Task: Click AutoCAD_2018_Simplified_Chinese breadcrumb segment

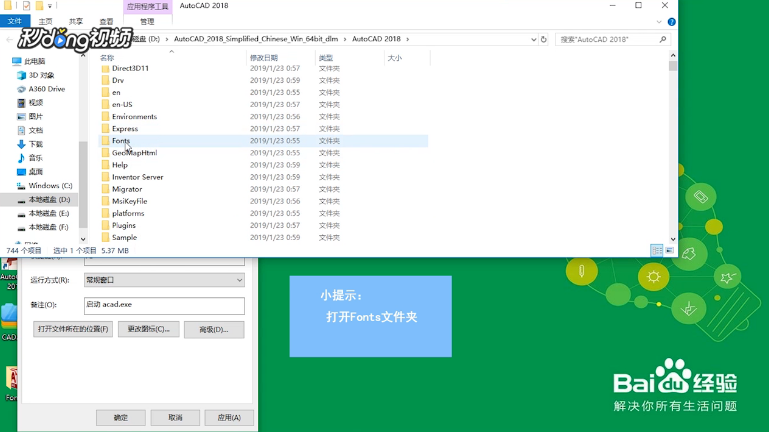Action: (x=256, y=39)
